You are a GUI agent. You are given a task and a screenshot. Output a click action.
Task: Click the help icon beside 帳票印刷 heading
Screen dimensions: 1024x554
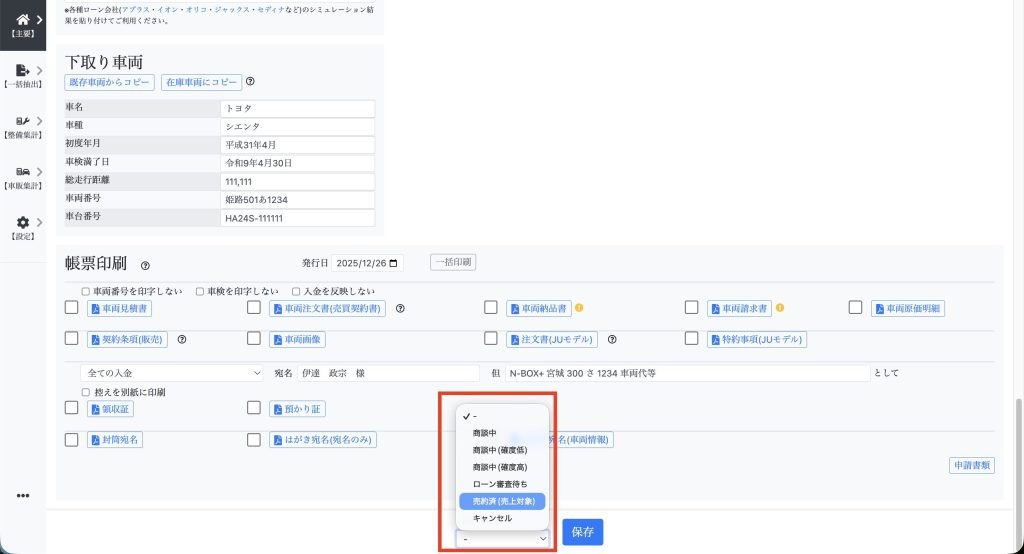click(x=145, y=265)
